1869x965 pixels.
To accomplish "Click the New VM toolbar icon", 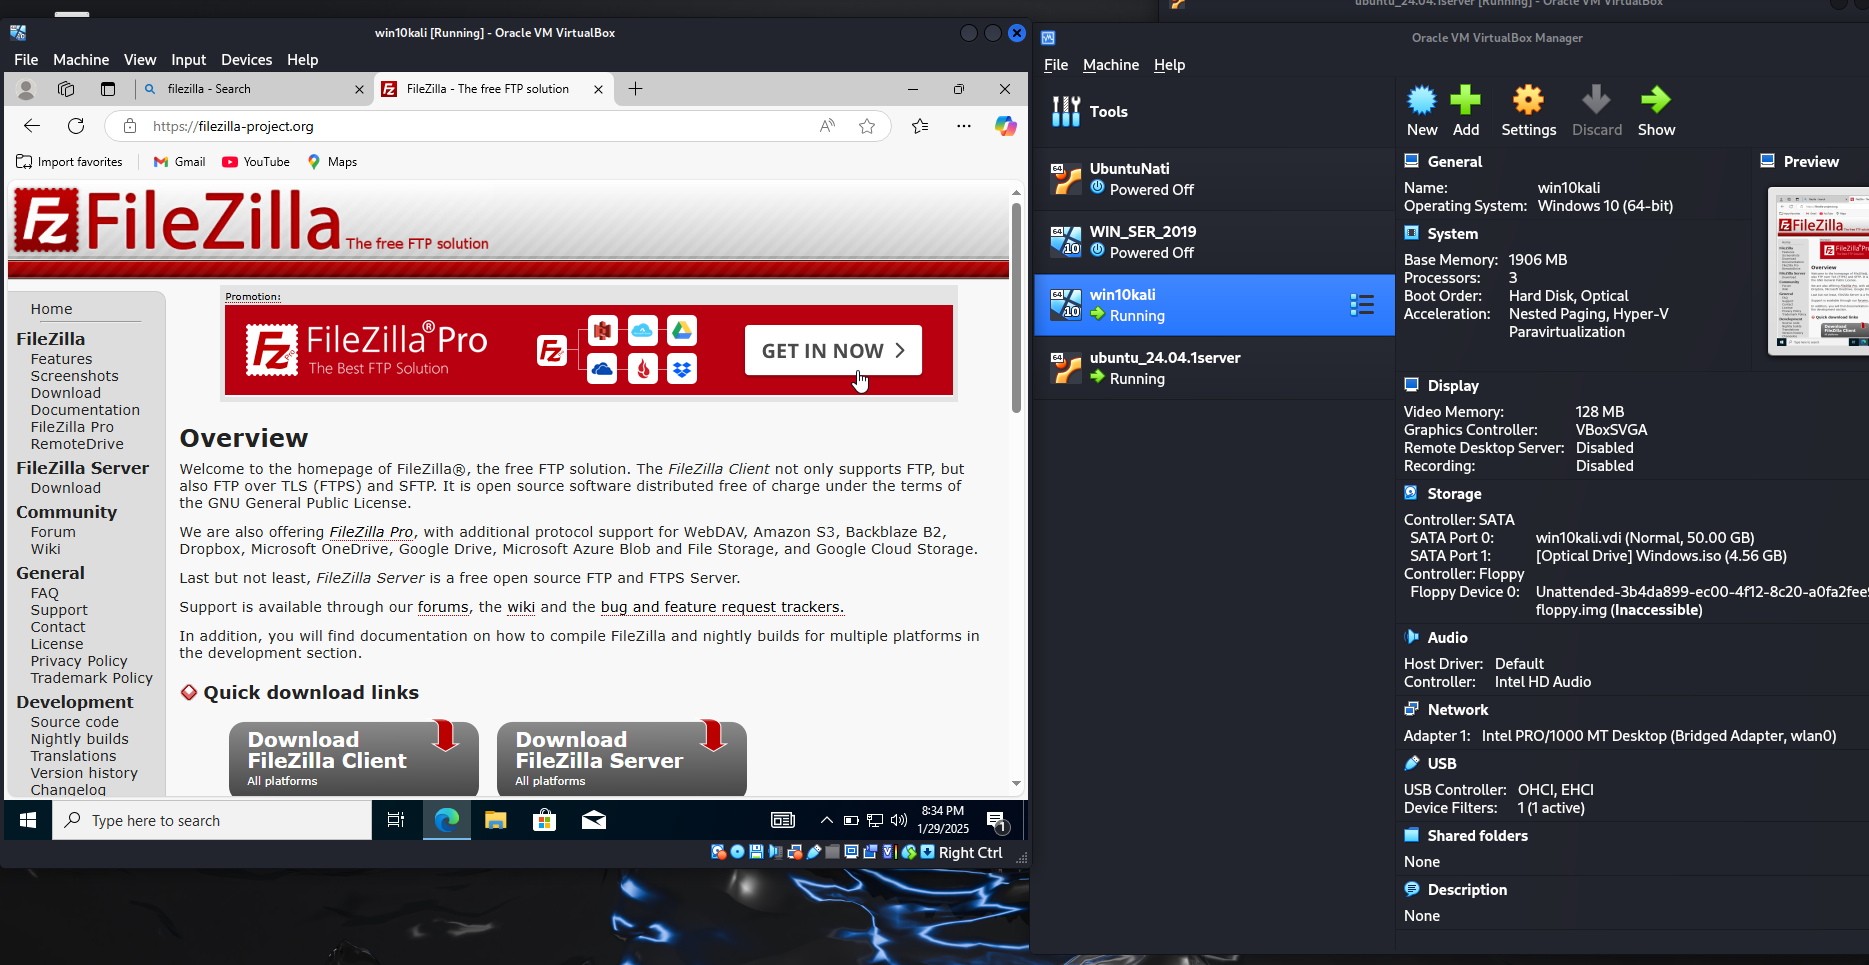I will [1421, 100].
